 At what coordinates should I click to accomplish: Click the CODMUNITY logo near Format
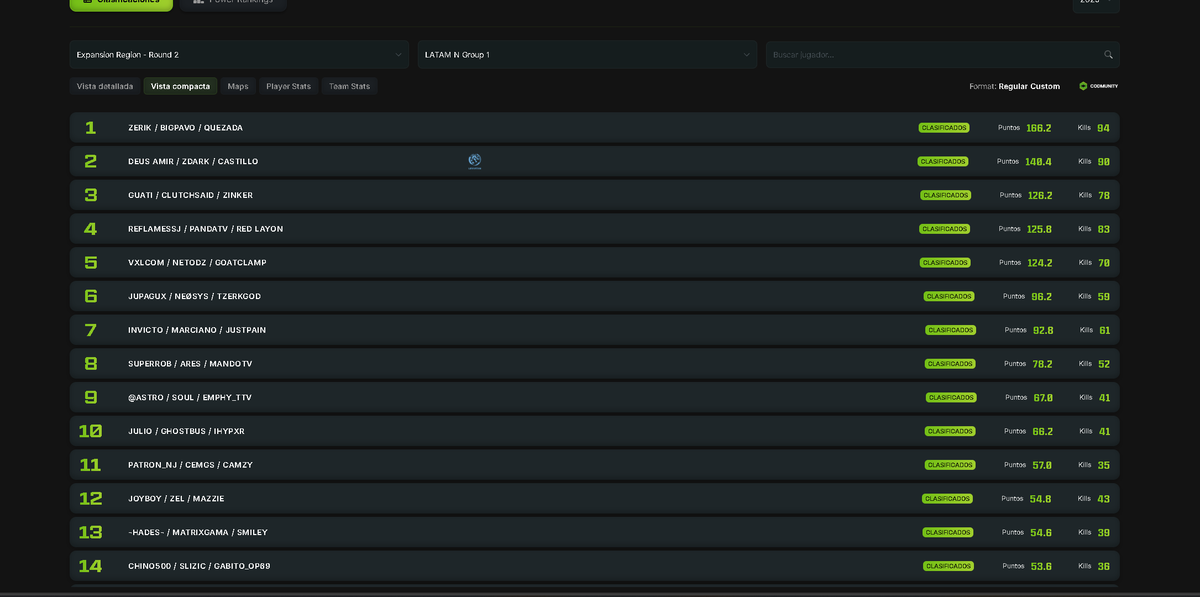[1099, 86]
